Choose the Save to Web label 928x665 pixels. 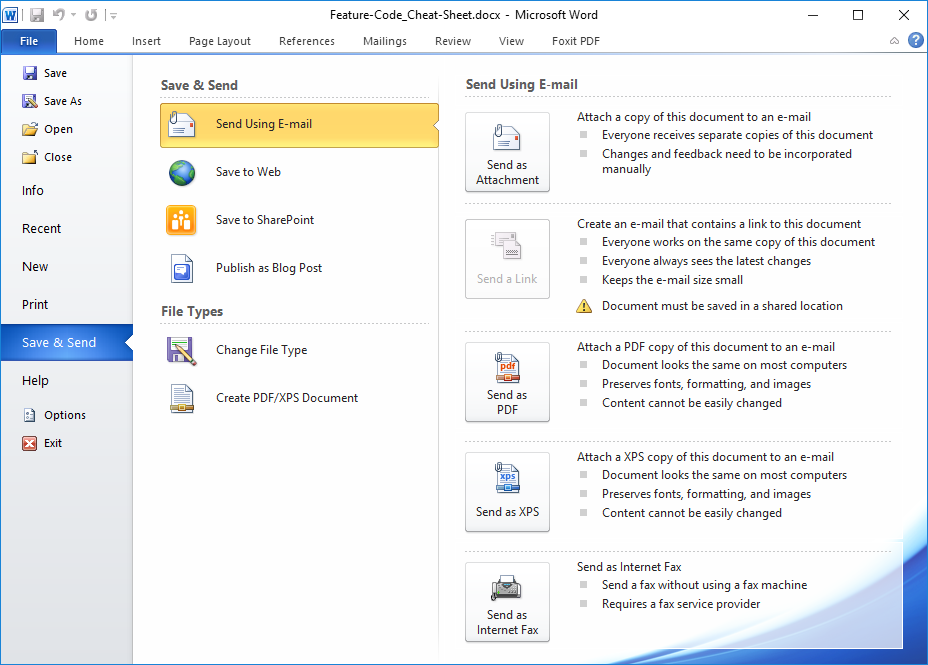[x=248, y=172]
